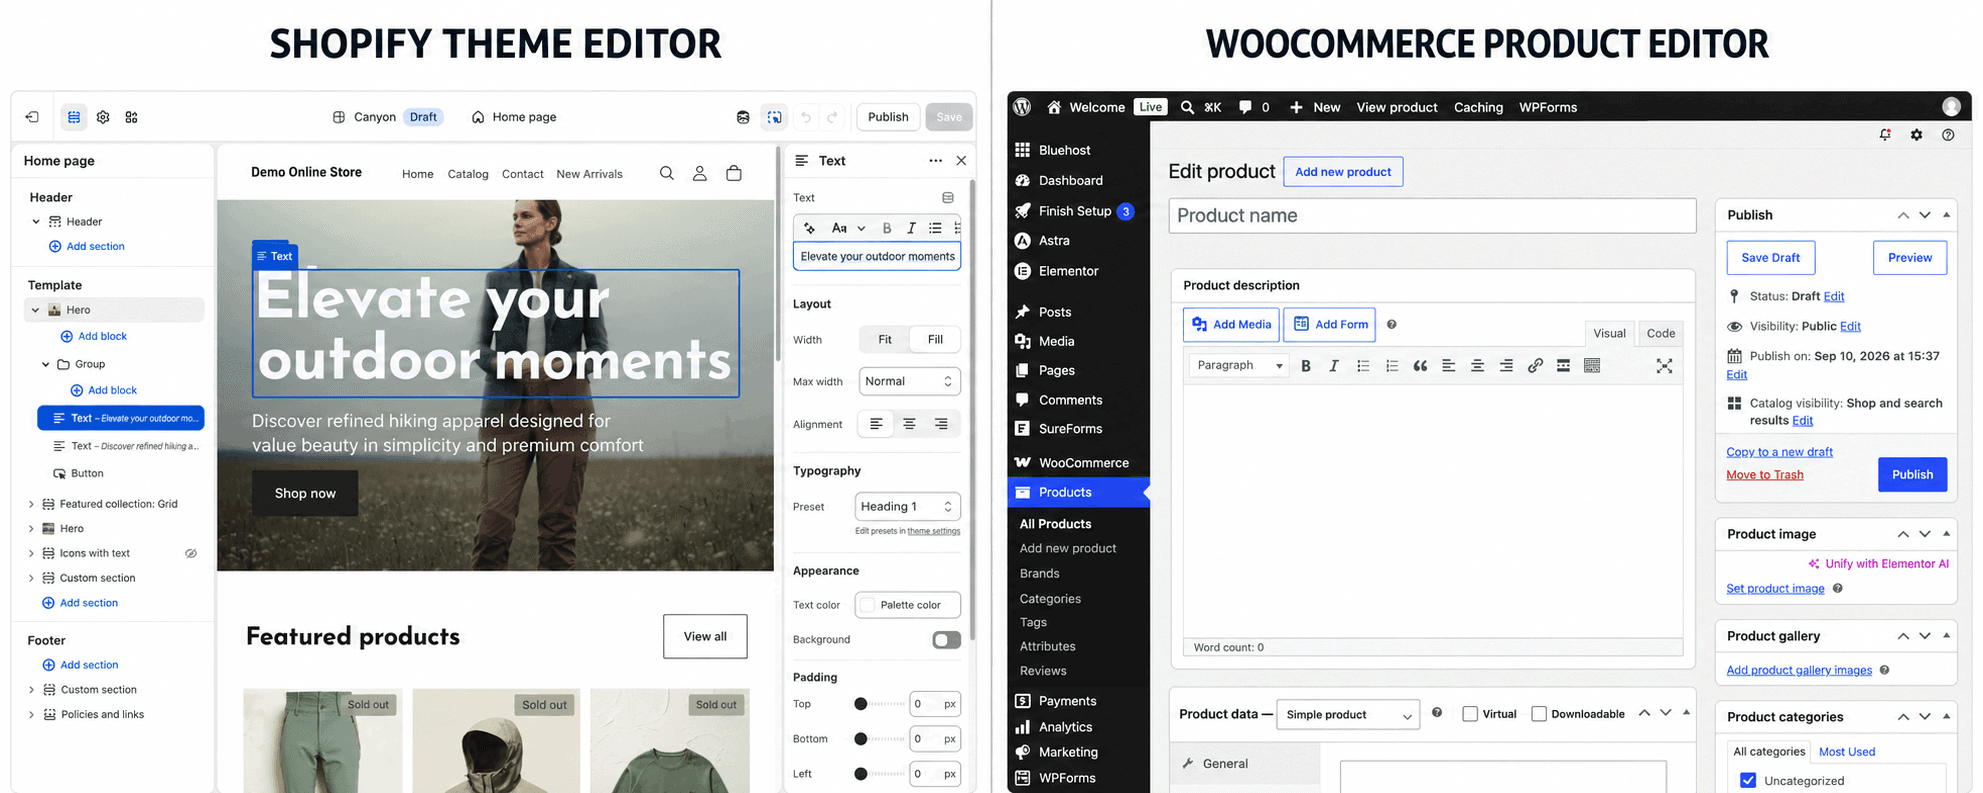The image size is (1983, 793).
Task: Open the Max width Normal dropdown
Action: click(x=909, y=381)
